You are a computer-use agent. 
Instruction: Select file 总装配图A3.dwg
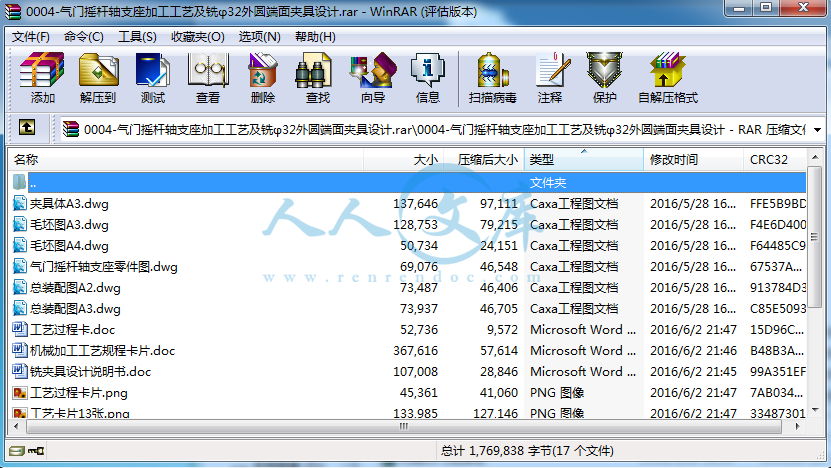pos(75,309)
